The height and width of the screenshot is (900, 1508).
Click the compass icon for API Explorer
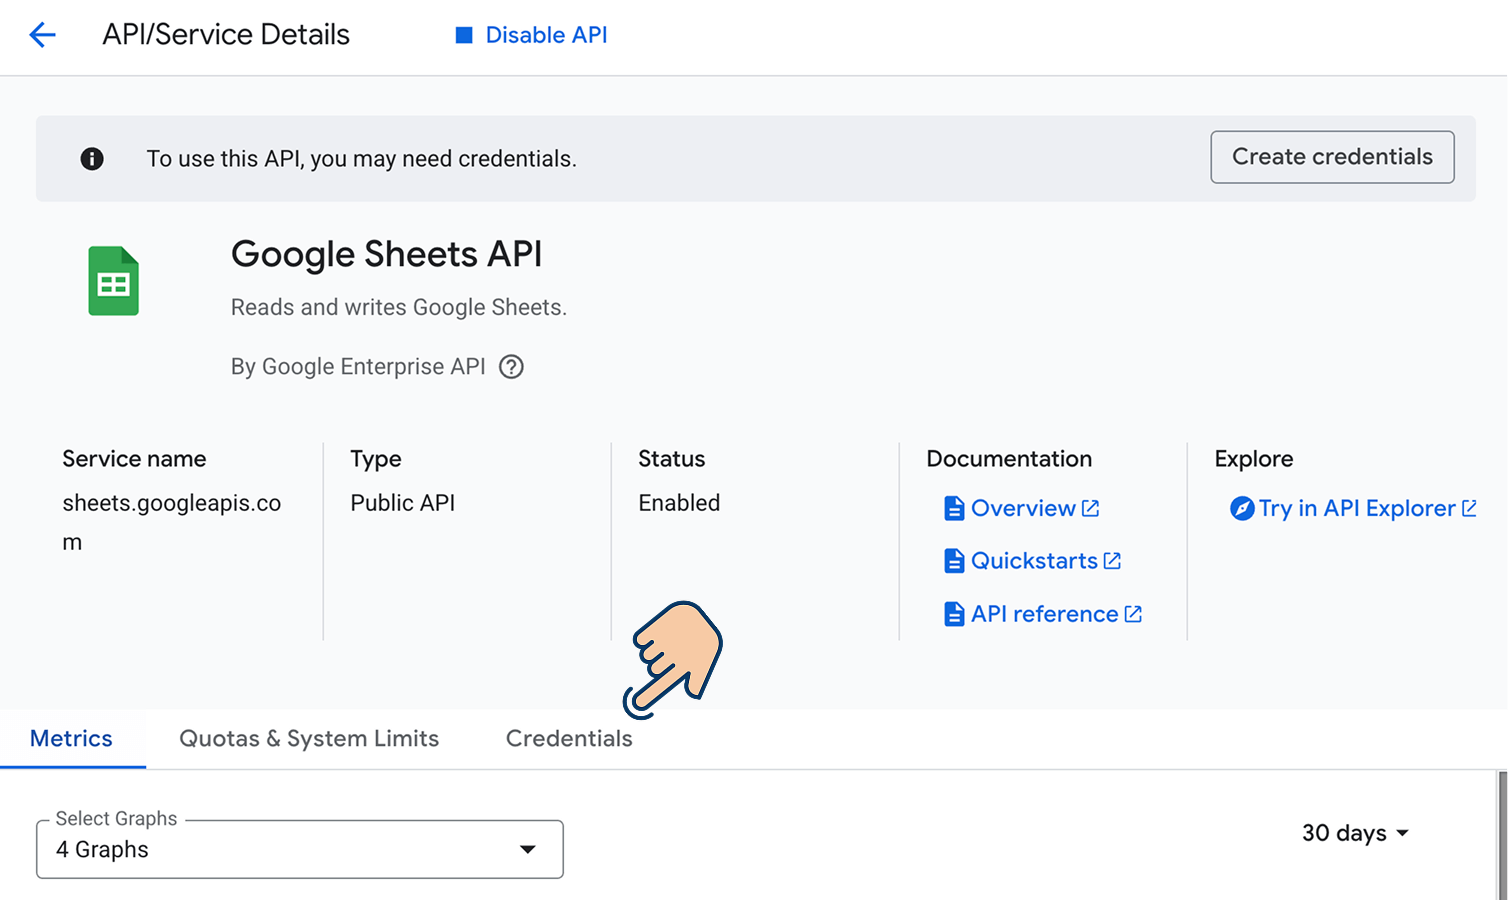coord(1242,508)
